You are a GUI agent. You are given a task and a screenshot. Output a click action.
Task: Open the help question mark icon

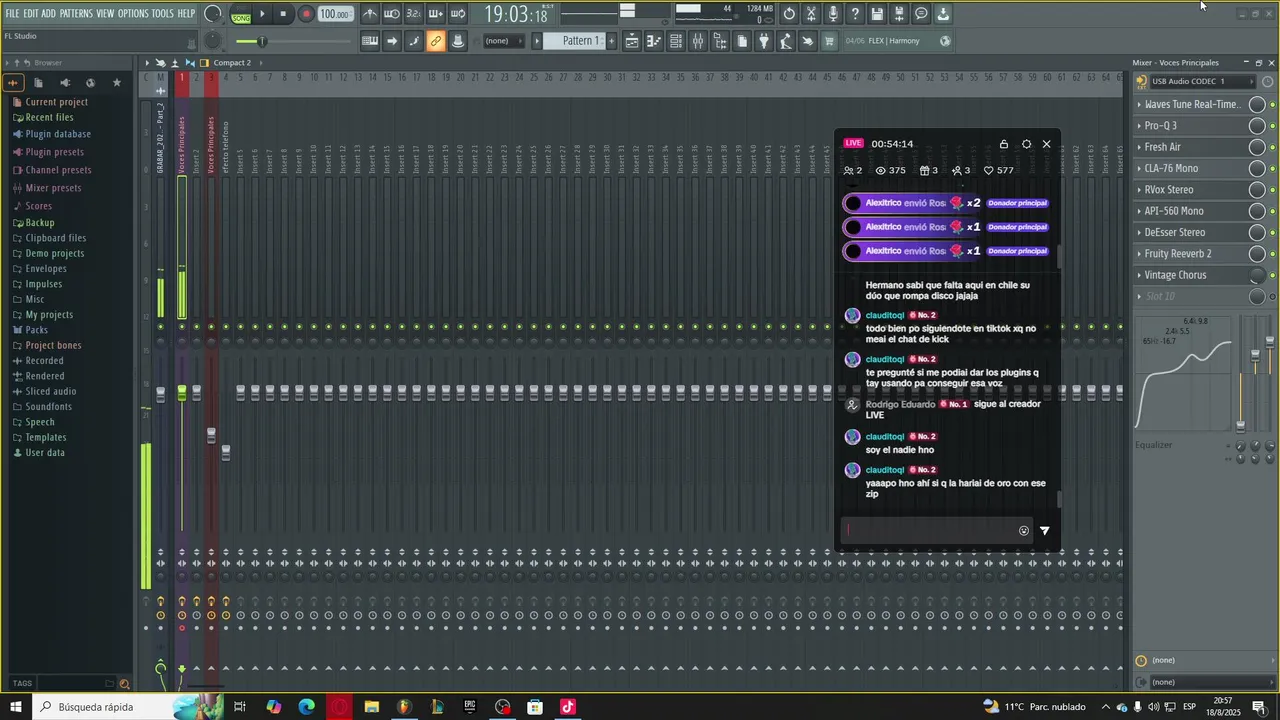click(x=855, y=14)
